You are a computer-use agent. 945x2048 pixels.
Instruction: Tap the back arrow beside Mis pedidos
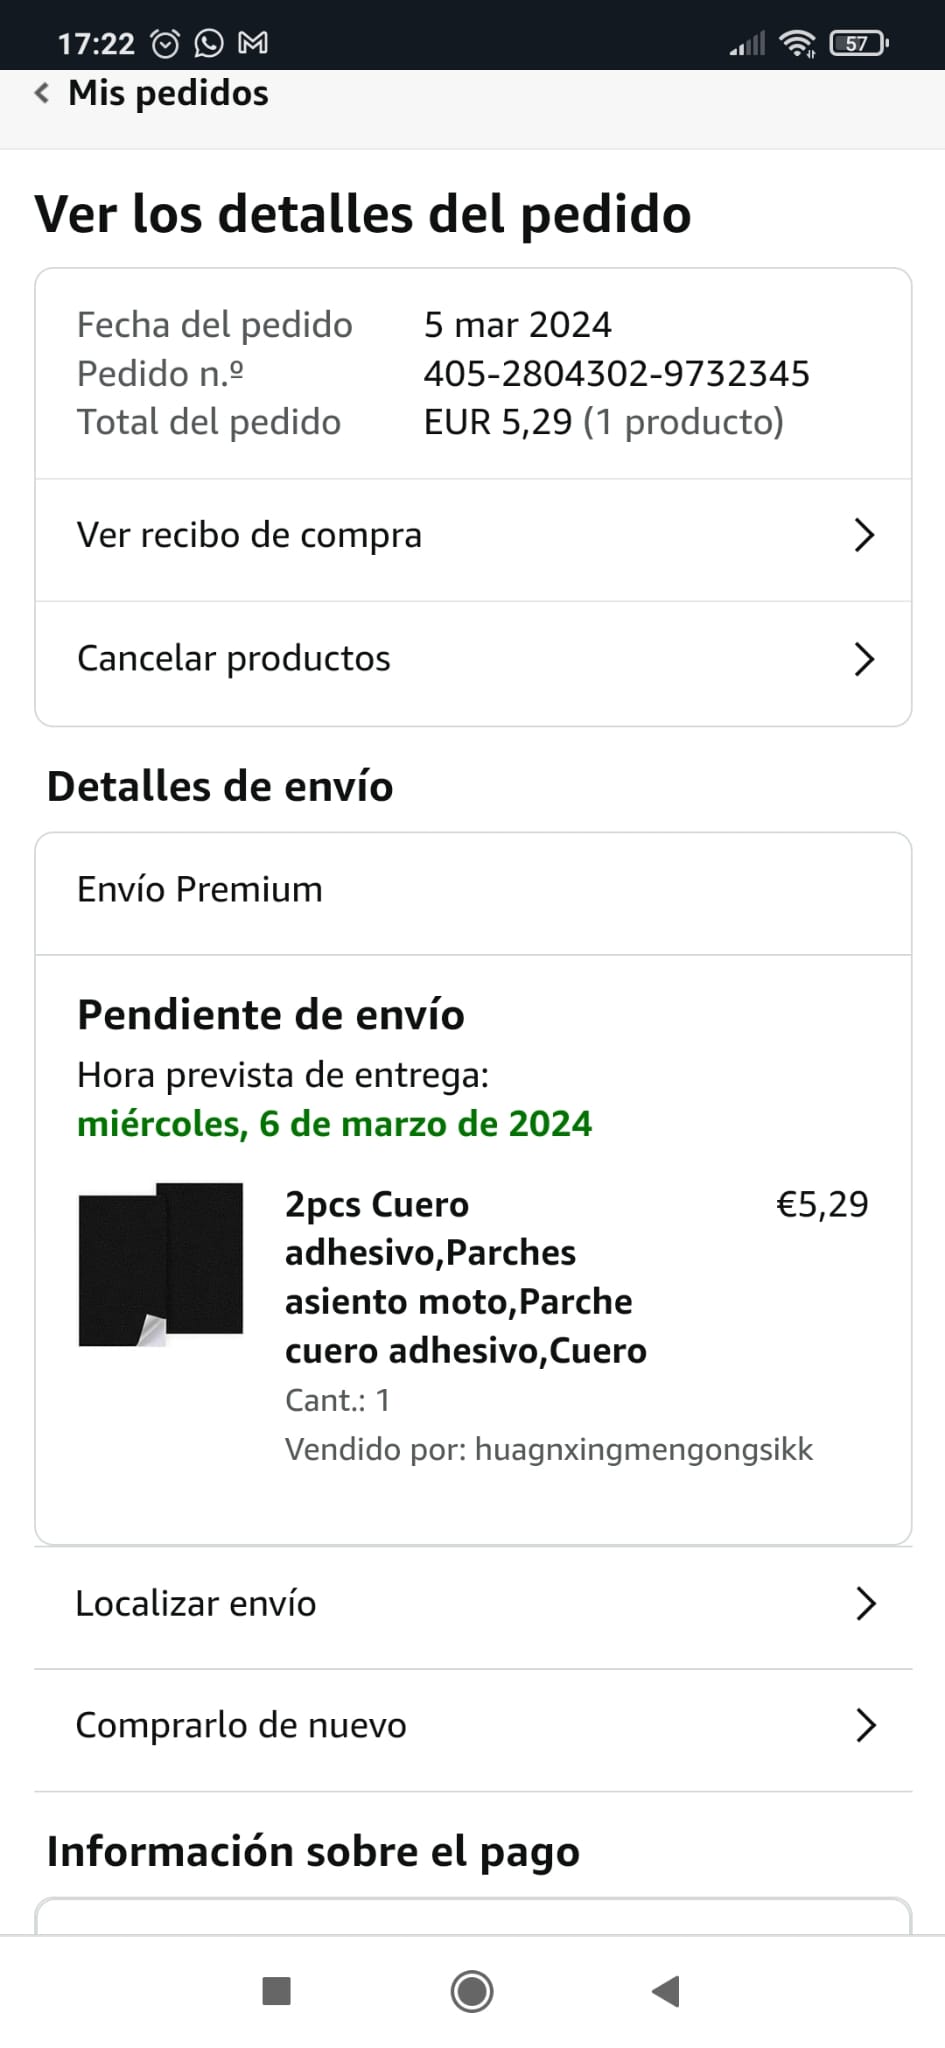(x=42, y=94)
